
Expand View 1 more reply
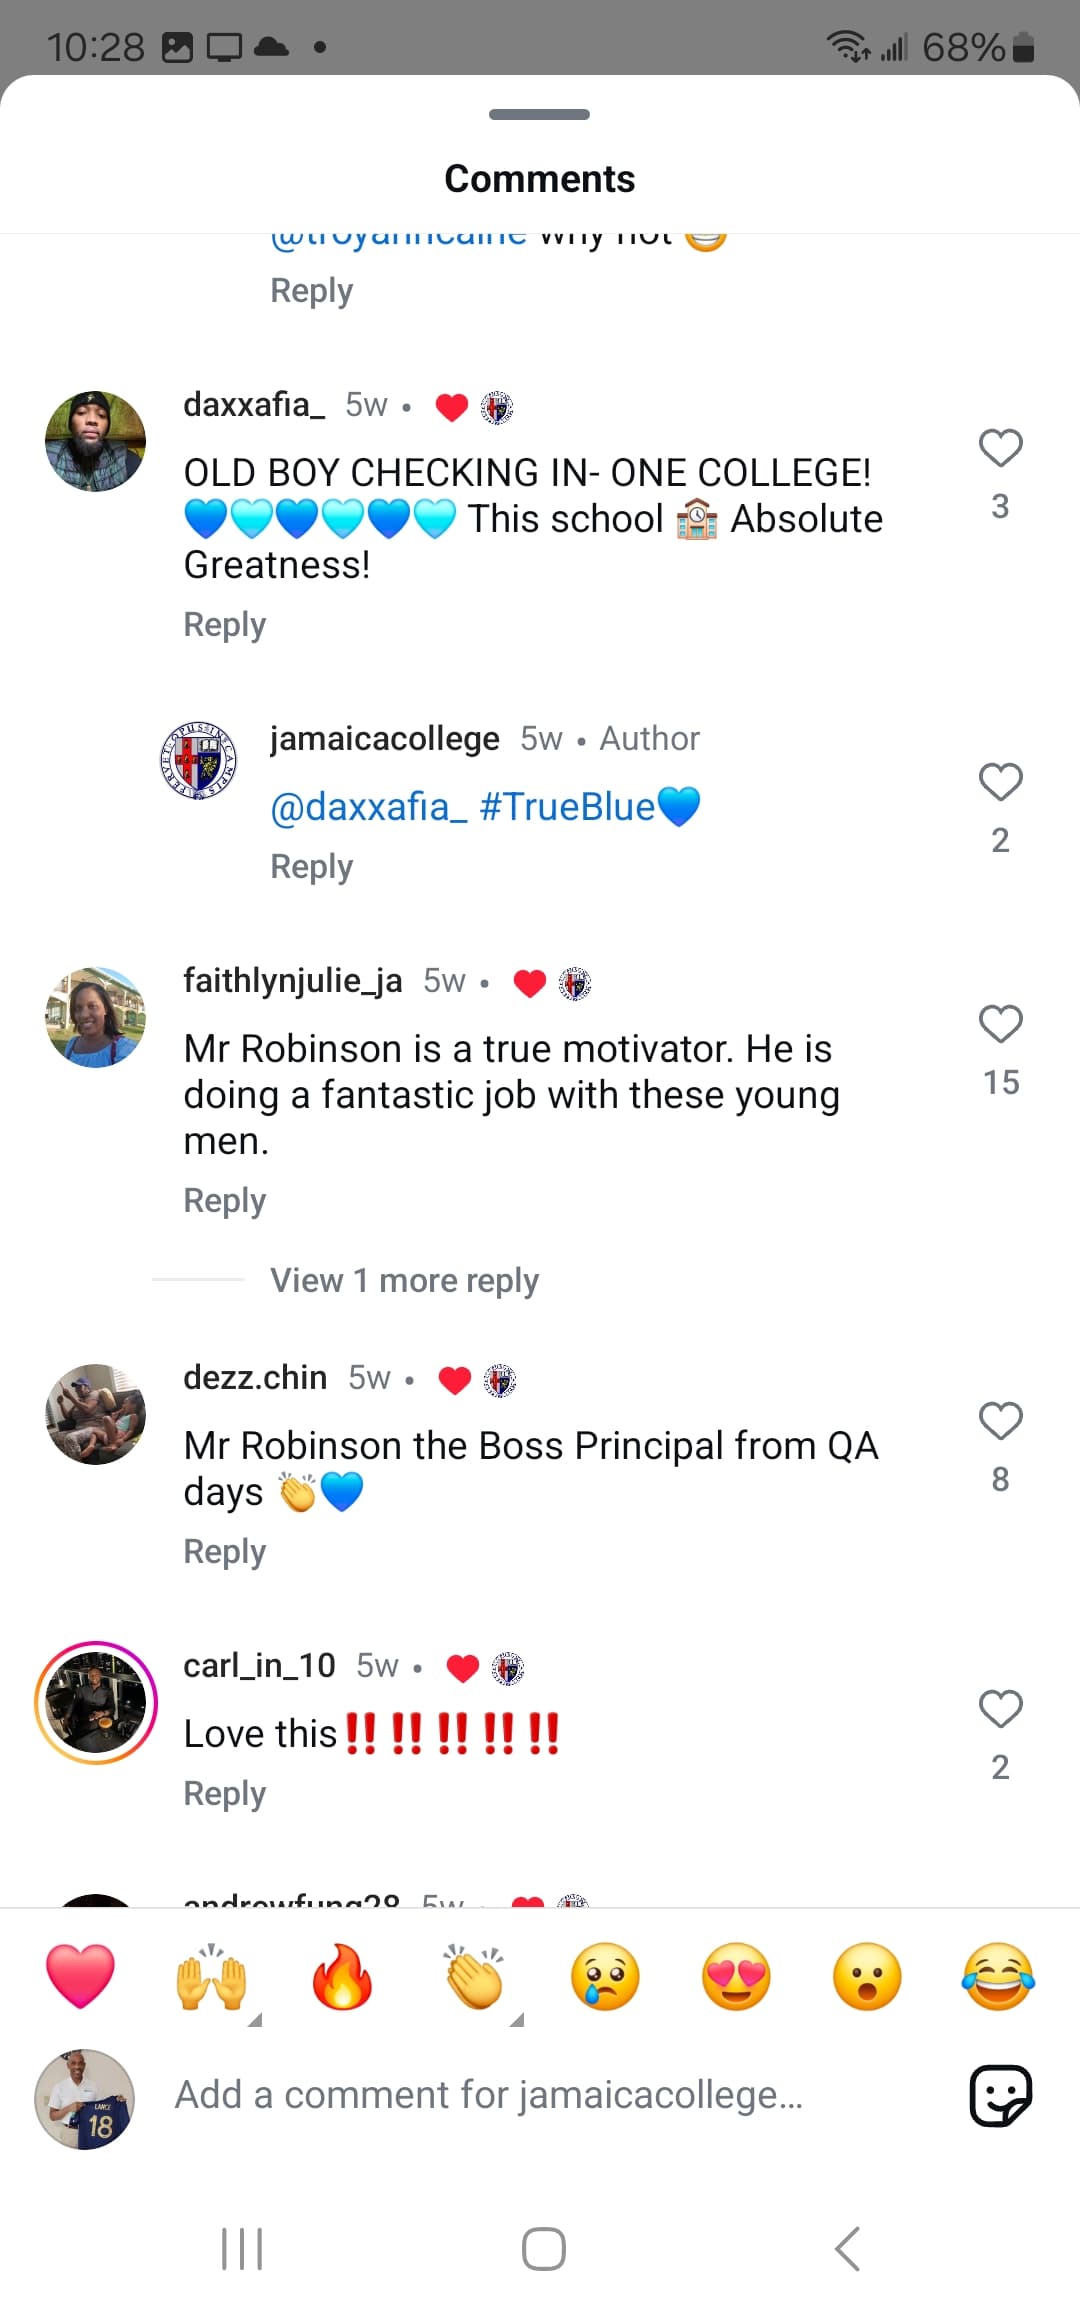point(404,1280)
